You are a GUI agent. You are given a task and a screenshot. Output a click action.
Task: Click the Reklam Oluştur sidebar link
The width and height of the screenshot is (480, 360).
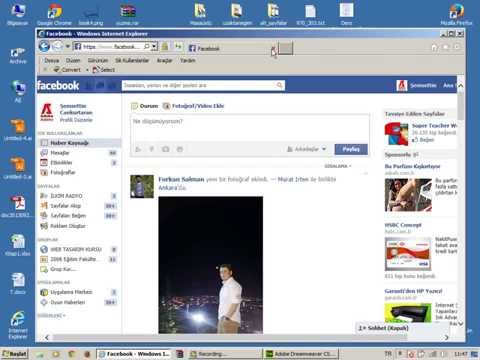68,226
